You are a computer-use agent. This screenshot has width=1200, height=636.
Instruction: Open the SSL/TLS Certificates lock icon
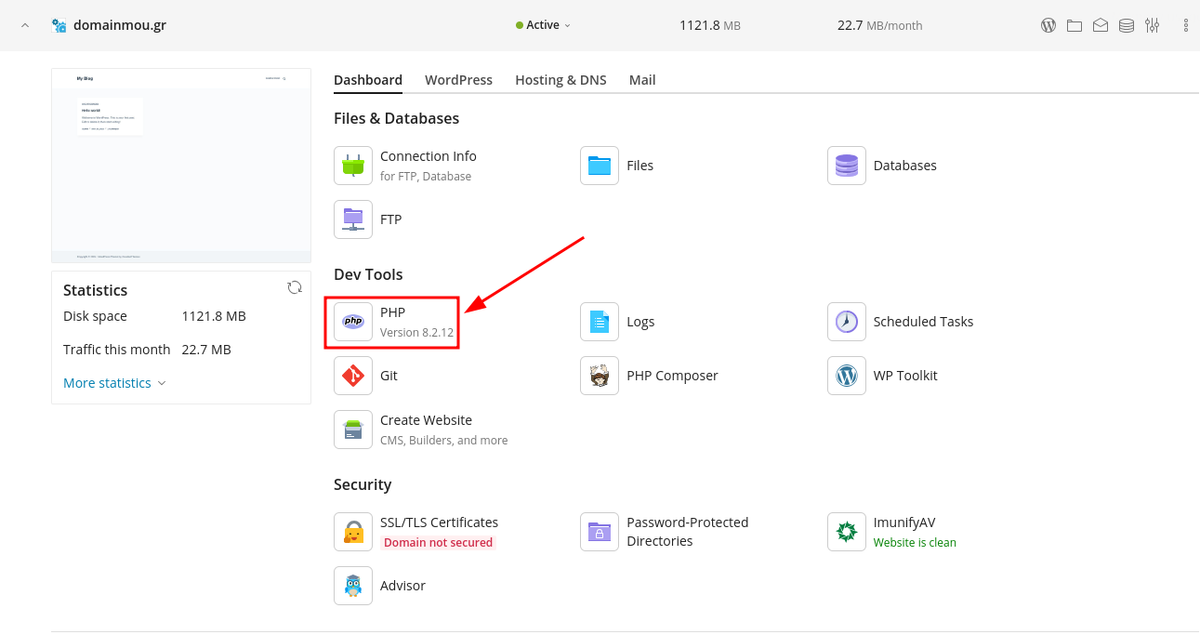tap(353, 532)
